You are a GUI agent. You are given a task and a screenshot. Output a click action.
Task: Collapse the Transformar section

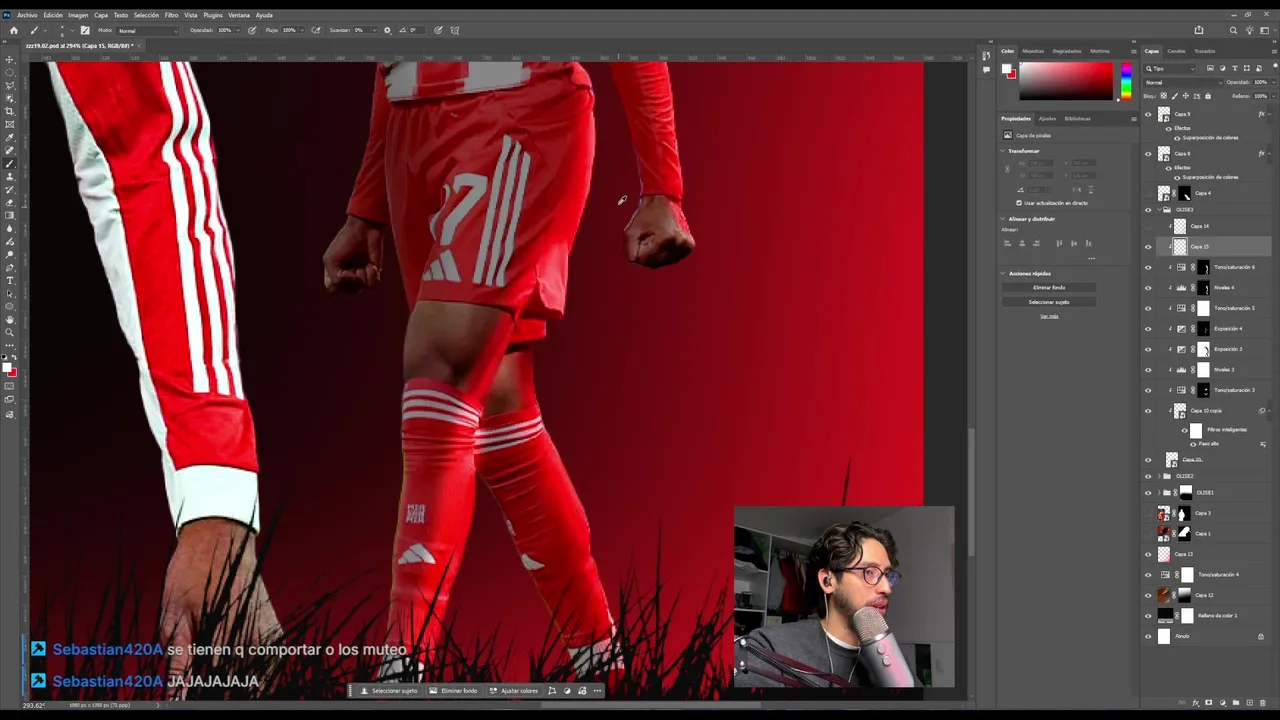coord(1002,150)
